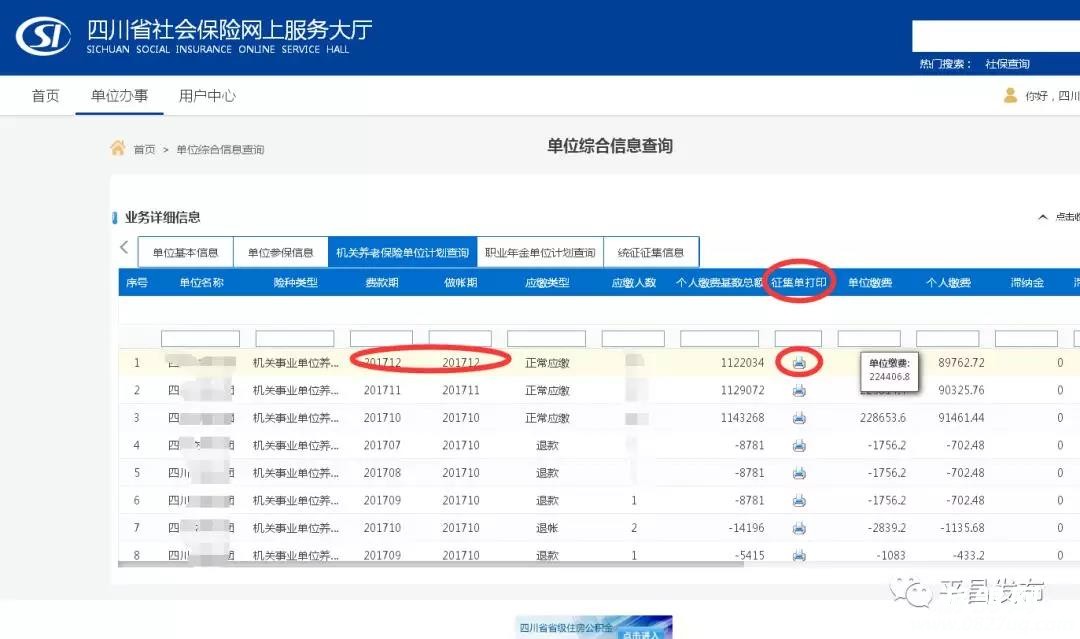Click print icon in row 2 (201711)
The height and width of the screenshot is (639, 1080).
point(799,390)
